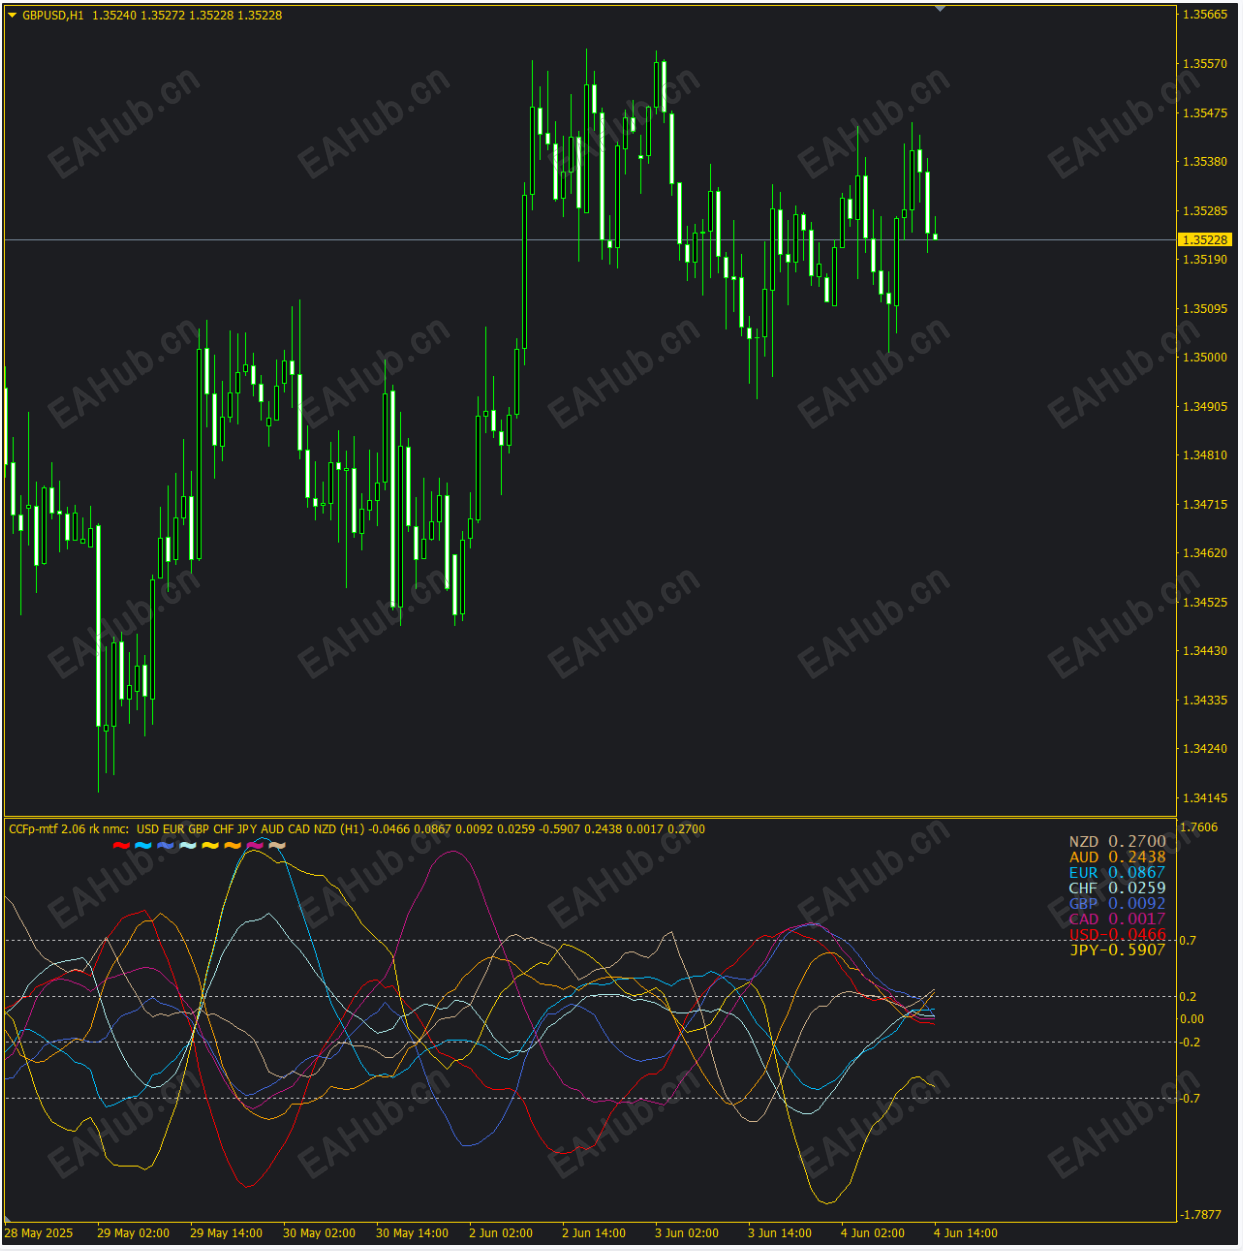Click the 30 May 02:00 time axis label
This screenshot has height=1251, width=1243.
click(x=319, y=1233)
